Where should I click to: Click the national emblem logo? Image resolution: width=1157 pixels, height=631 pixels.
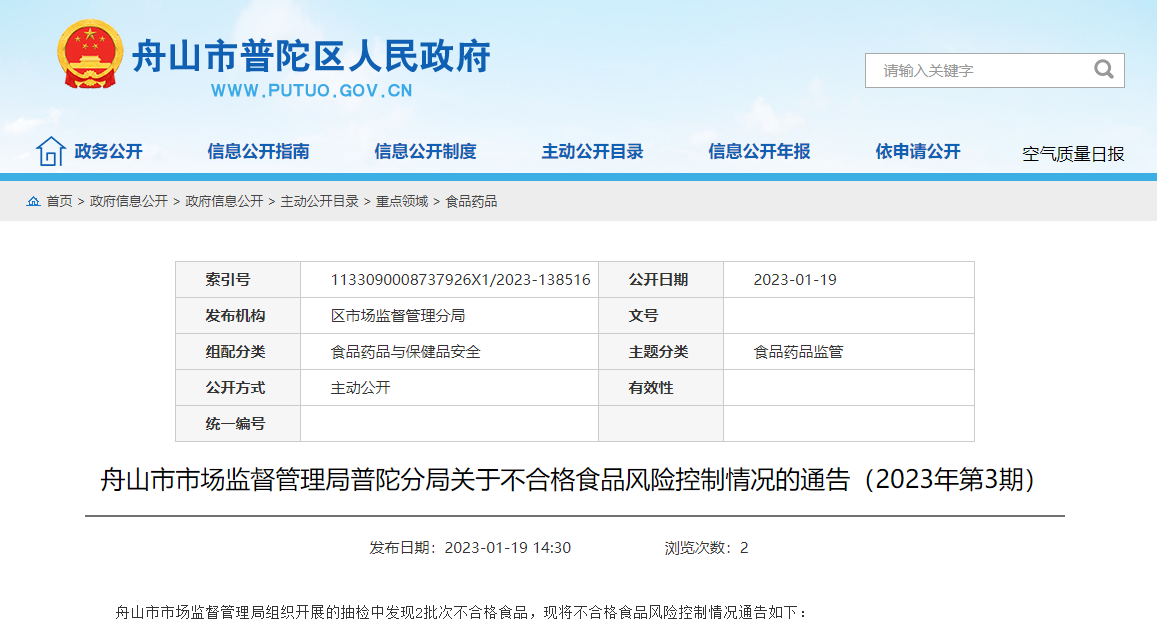(90, 54)
